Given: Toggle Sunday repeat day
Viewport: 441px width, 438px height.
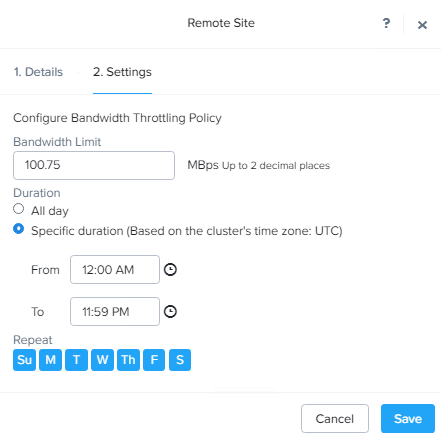Looking at the screenshot, I should (x=24, y=360).
